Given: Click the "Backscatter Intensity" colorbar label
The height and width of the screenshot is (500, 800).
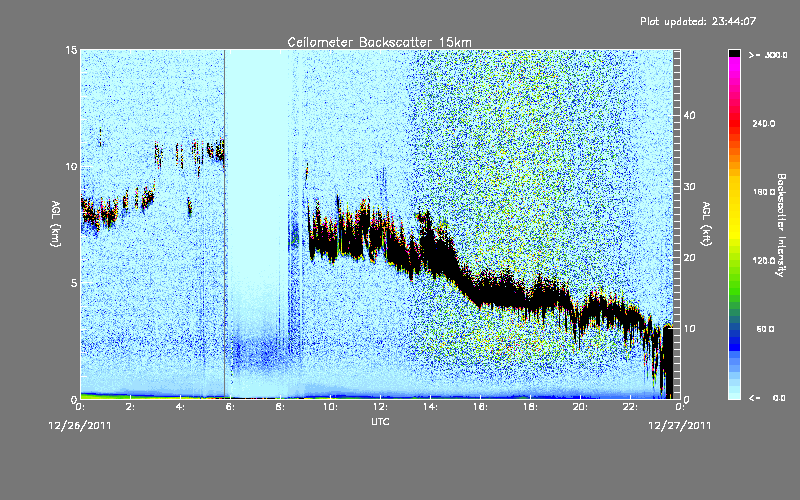Looking at the screenshot, I should coord(780,225).
